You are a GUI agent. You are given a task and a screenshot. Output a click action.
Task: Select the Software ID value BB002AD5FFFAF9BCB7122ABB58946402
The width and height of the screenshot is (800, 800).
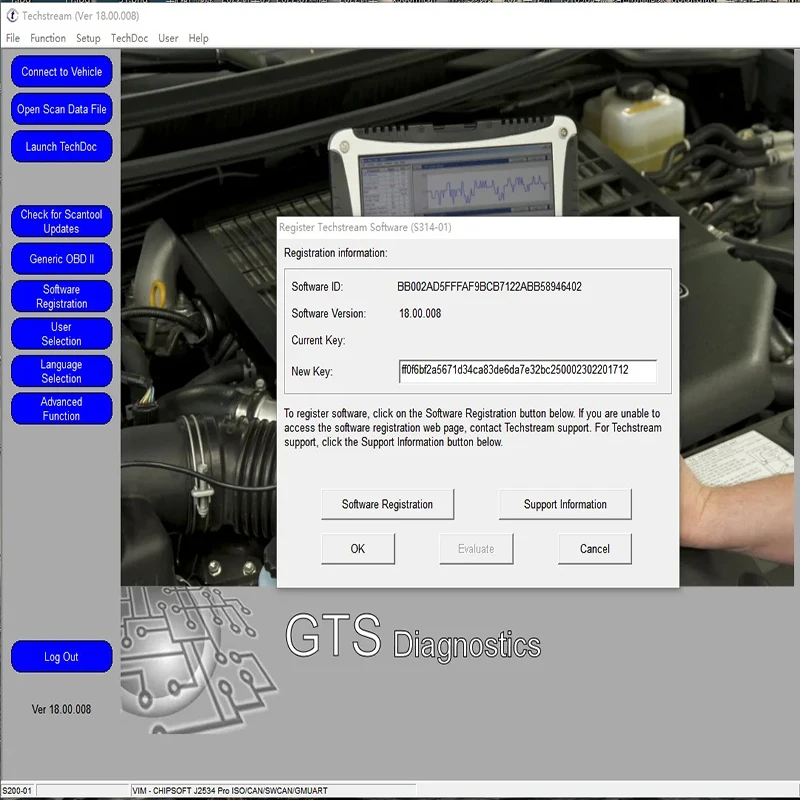[489, 287]
